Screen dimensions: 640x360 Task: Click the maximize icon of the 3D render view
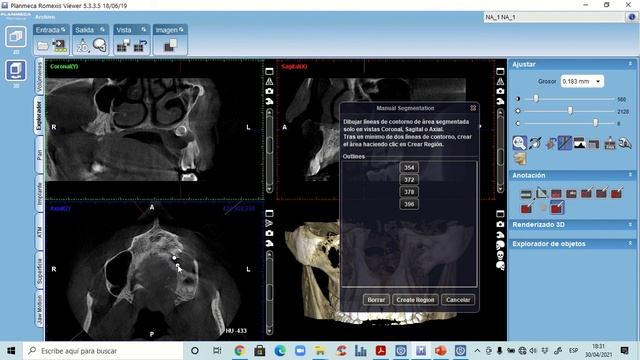[x=500, y=214]
